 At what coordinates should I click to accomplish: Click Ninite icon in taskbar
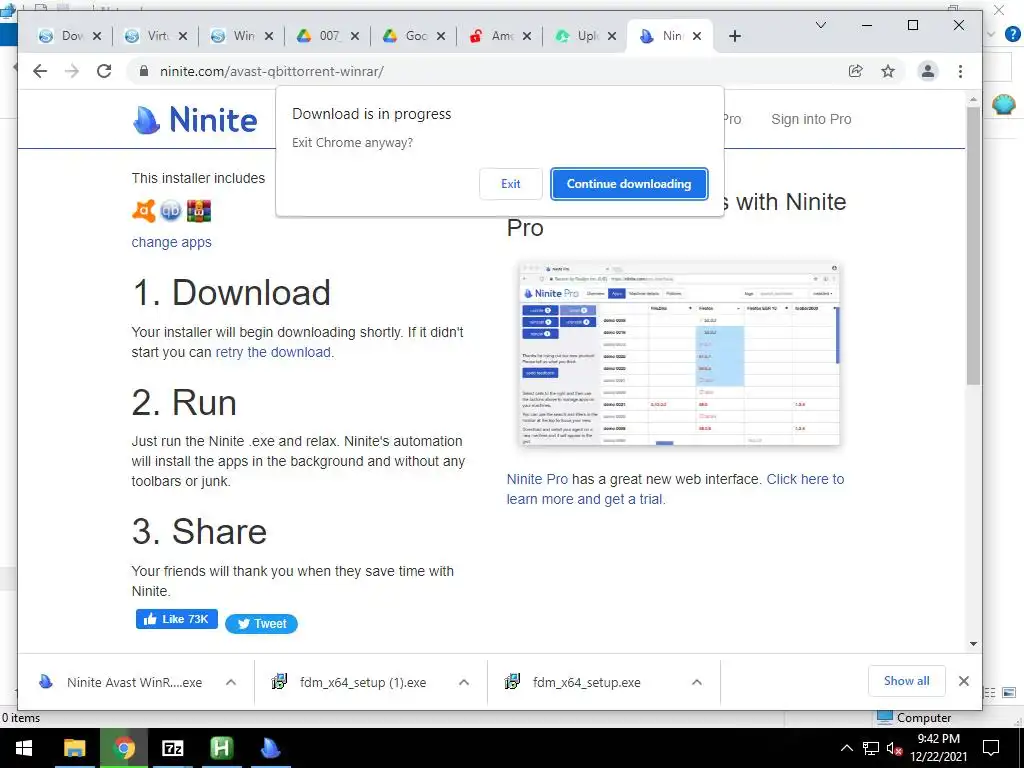270,748
